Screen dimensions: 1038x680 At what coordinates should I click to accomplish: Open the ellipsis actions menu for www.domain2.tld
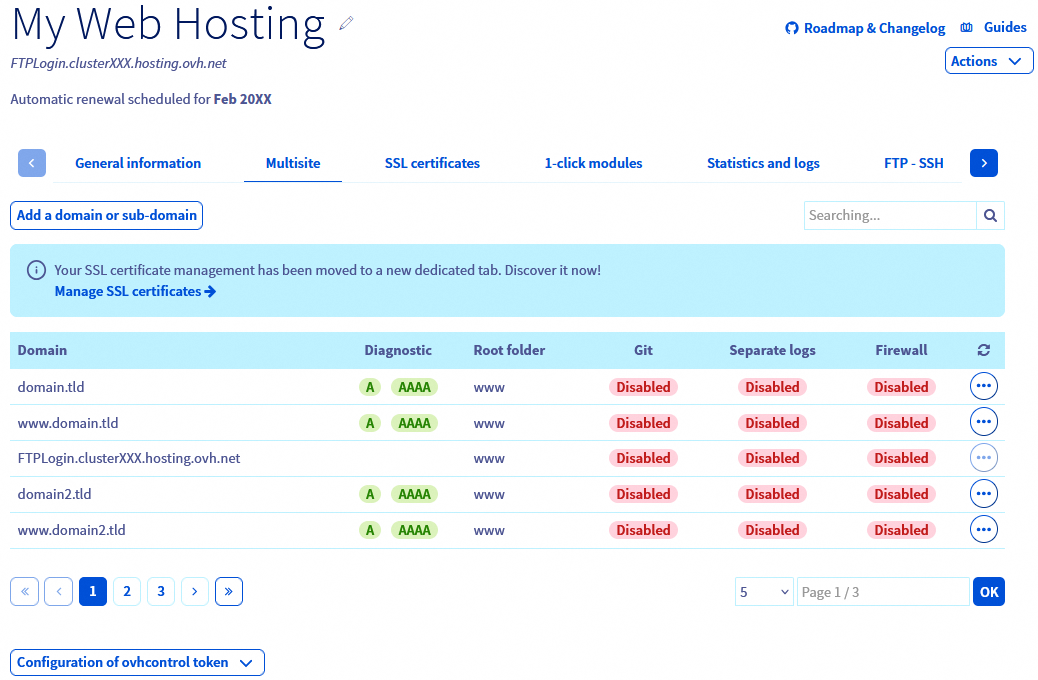[x=983, y=529]
